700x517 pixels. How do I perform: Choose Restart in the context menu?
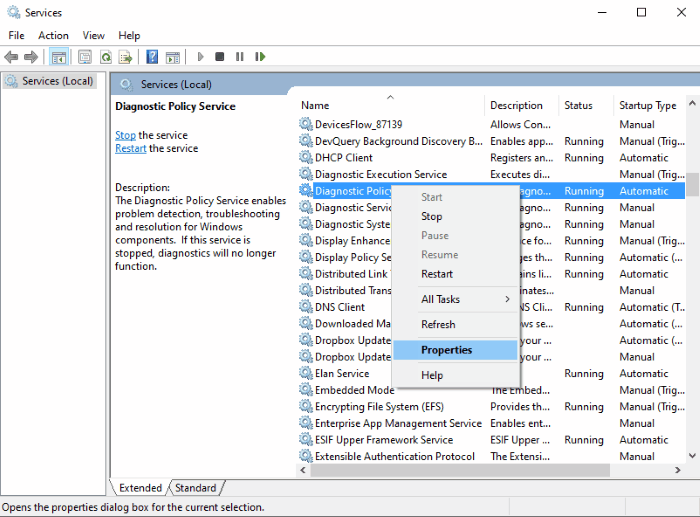tap(455, 274)
